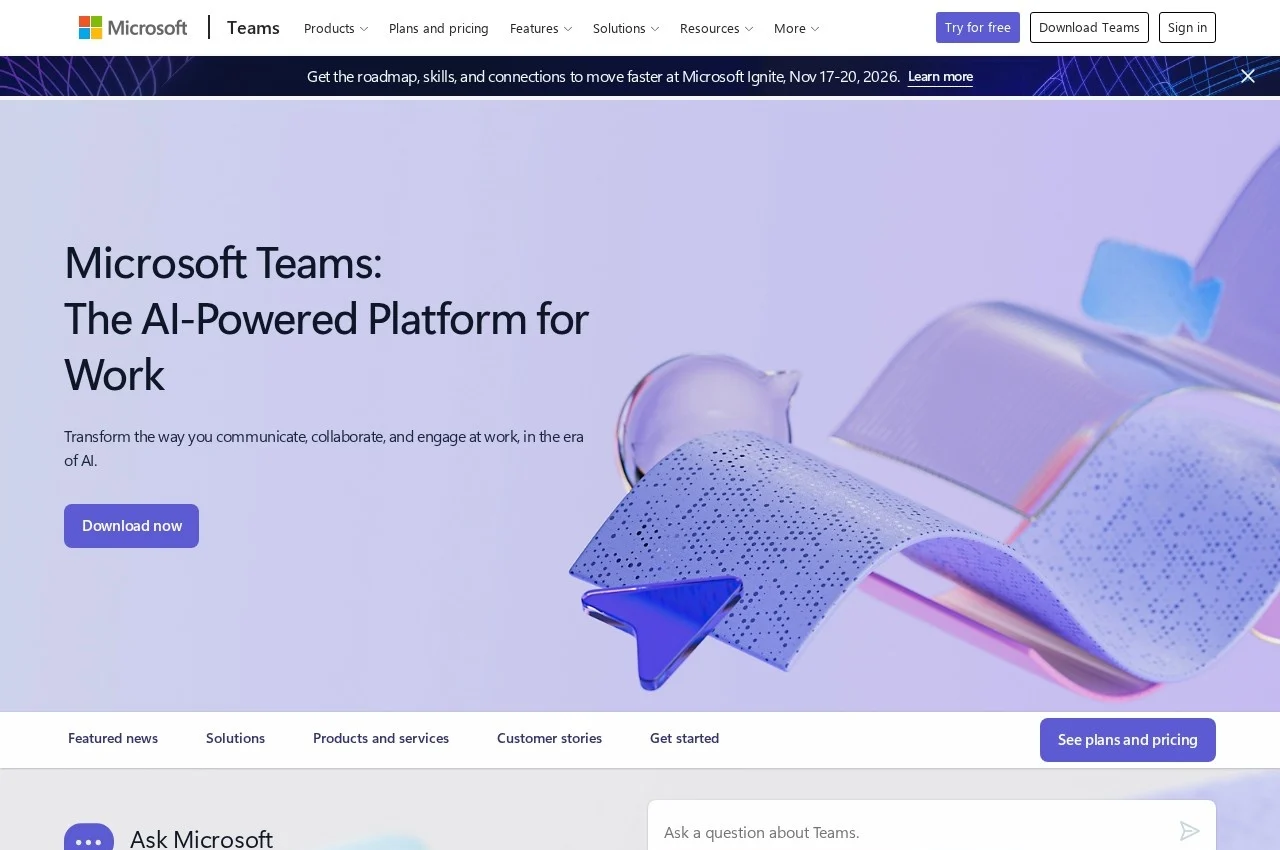Expand the Products dropdown menu
The height and width of the screenshot is (850, 1280).
click(x=336, y=28)
